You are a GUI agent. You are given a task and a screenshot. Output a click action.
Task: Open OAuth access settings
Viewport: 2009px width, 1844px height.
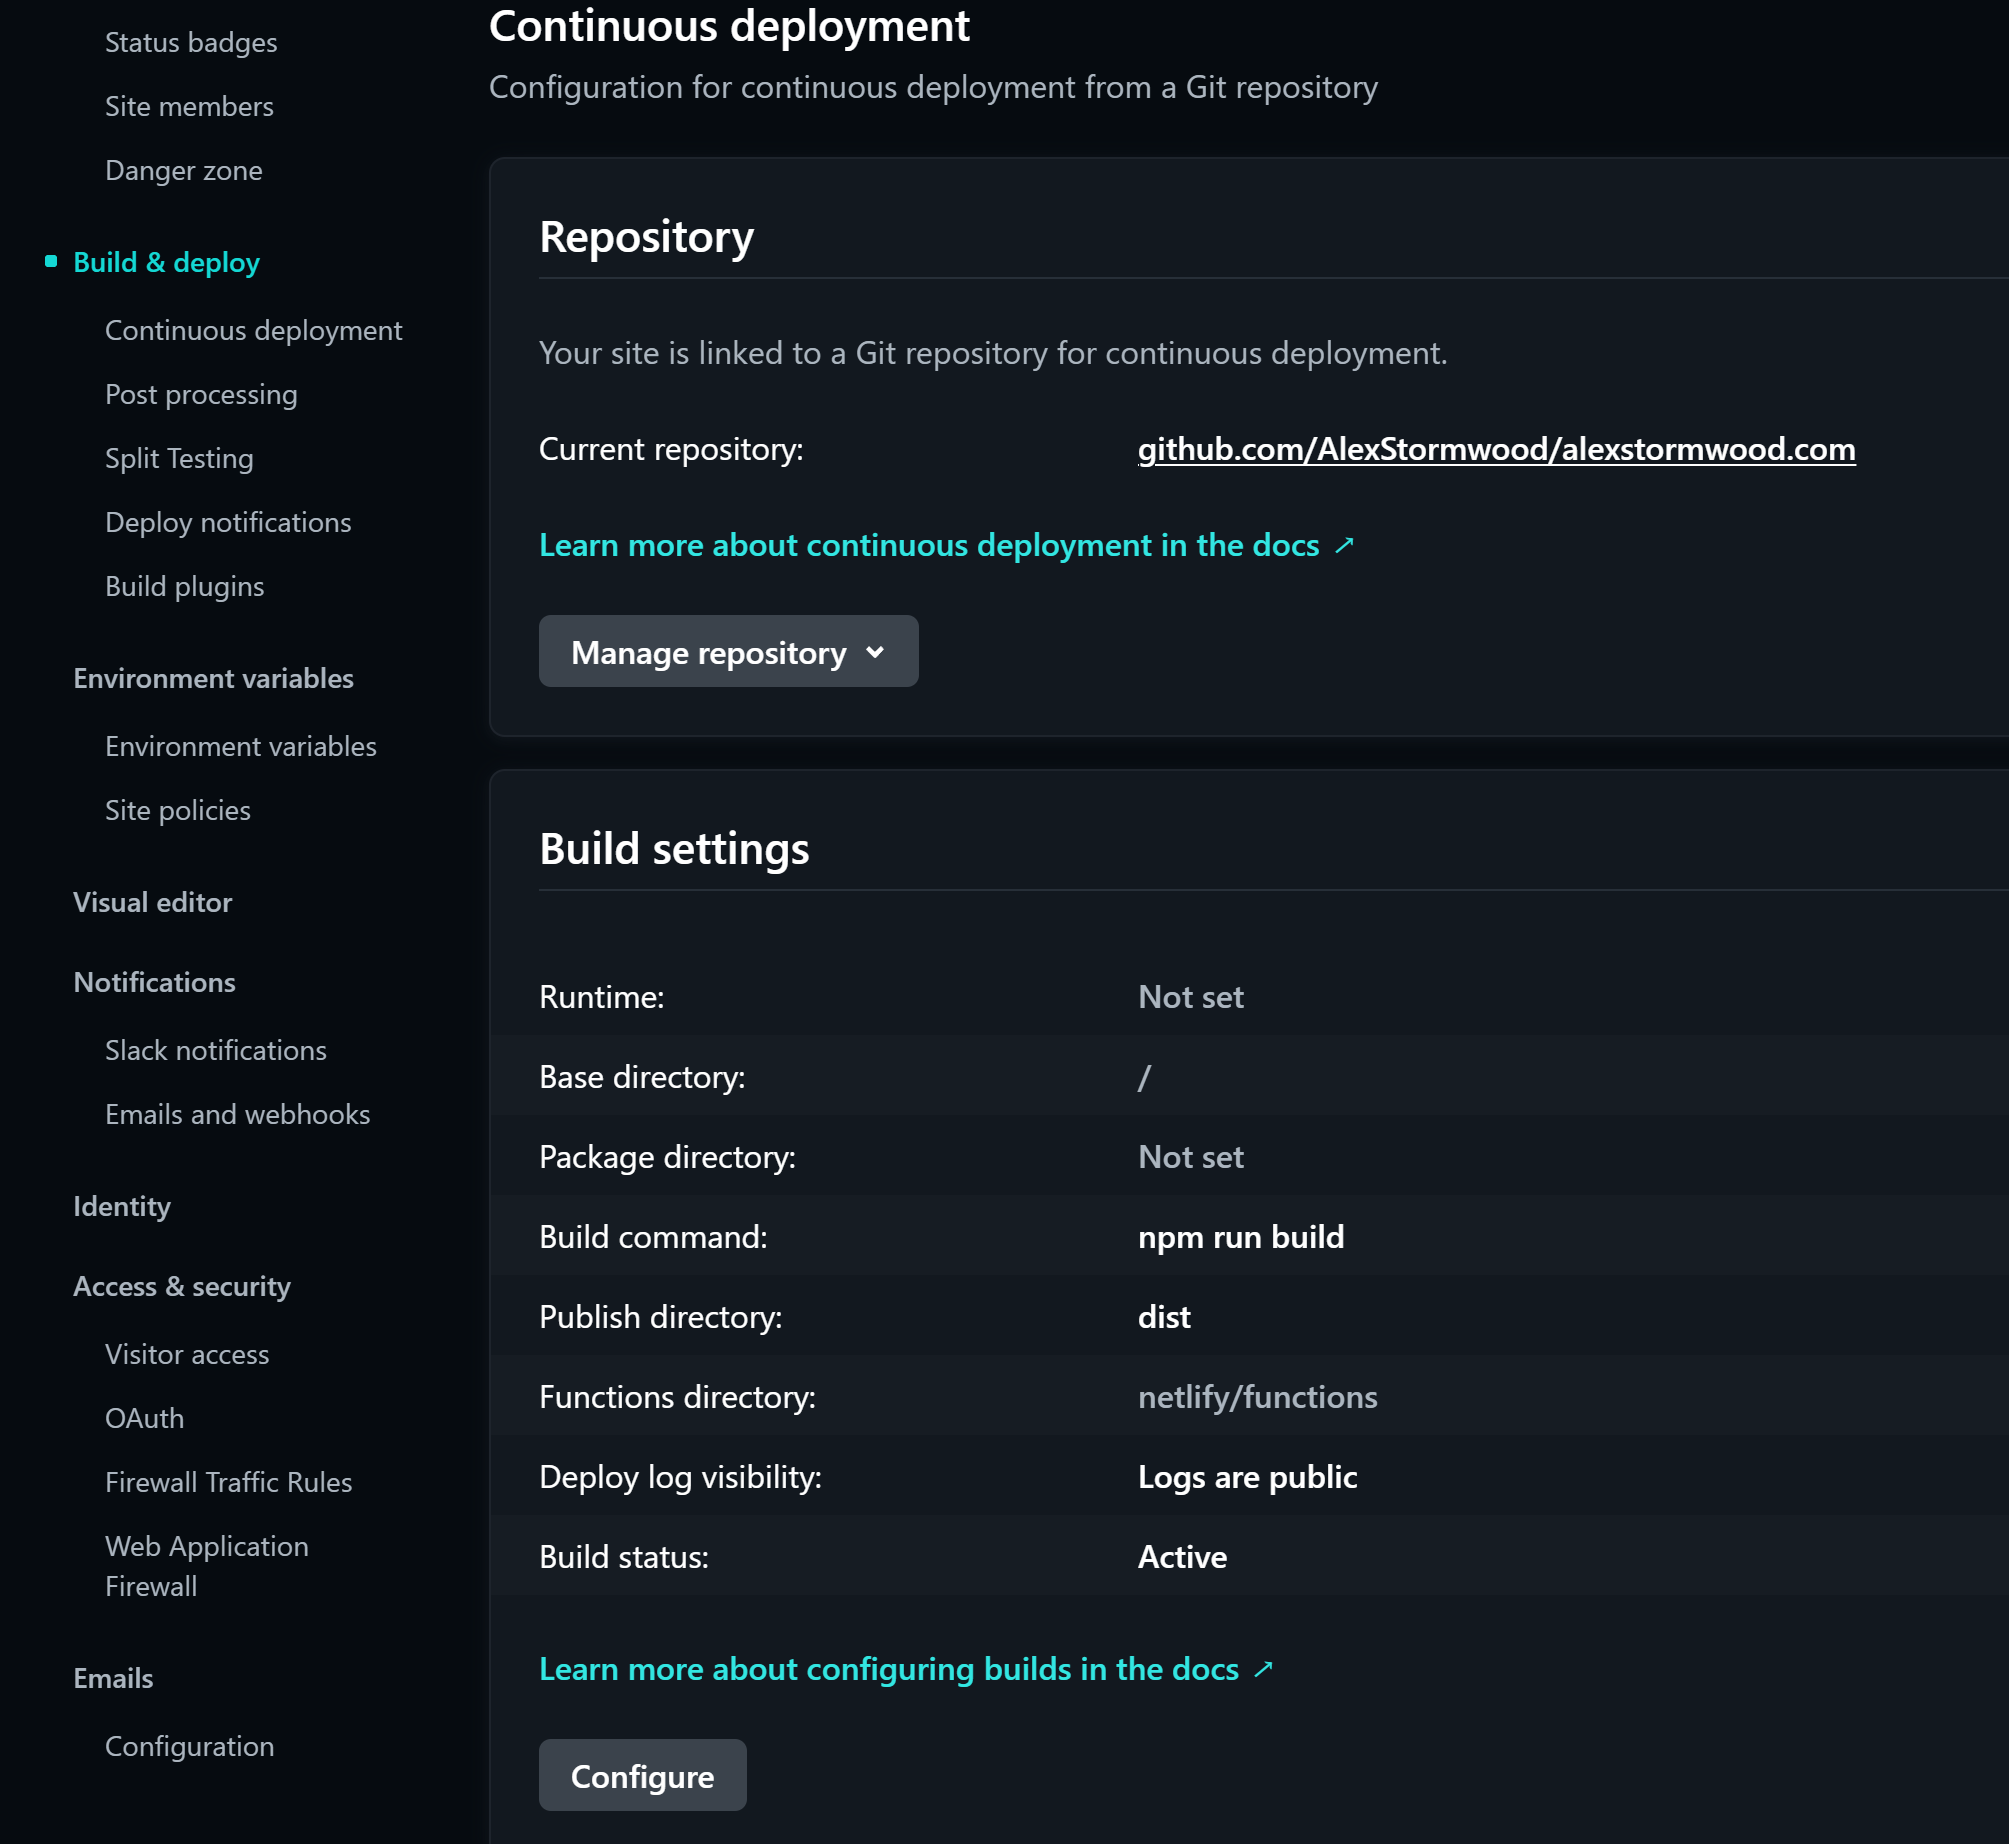(144, 1418)
